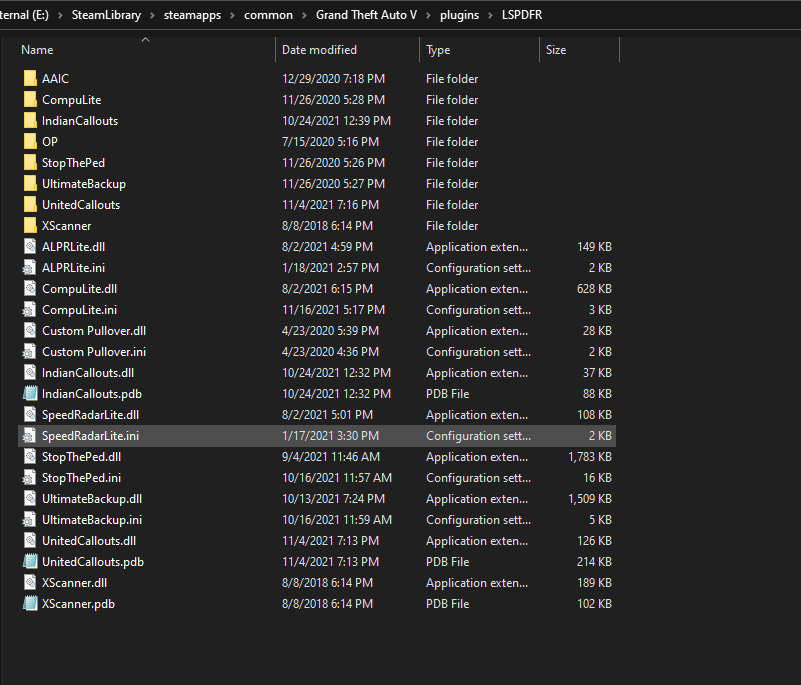
Task: Expand the chevron after steamapps in path
Action: [232, 15]
